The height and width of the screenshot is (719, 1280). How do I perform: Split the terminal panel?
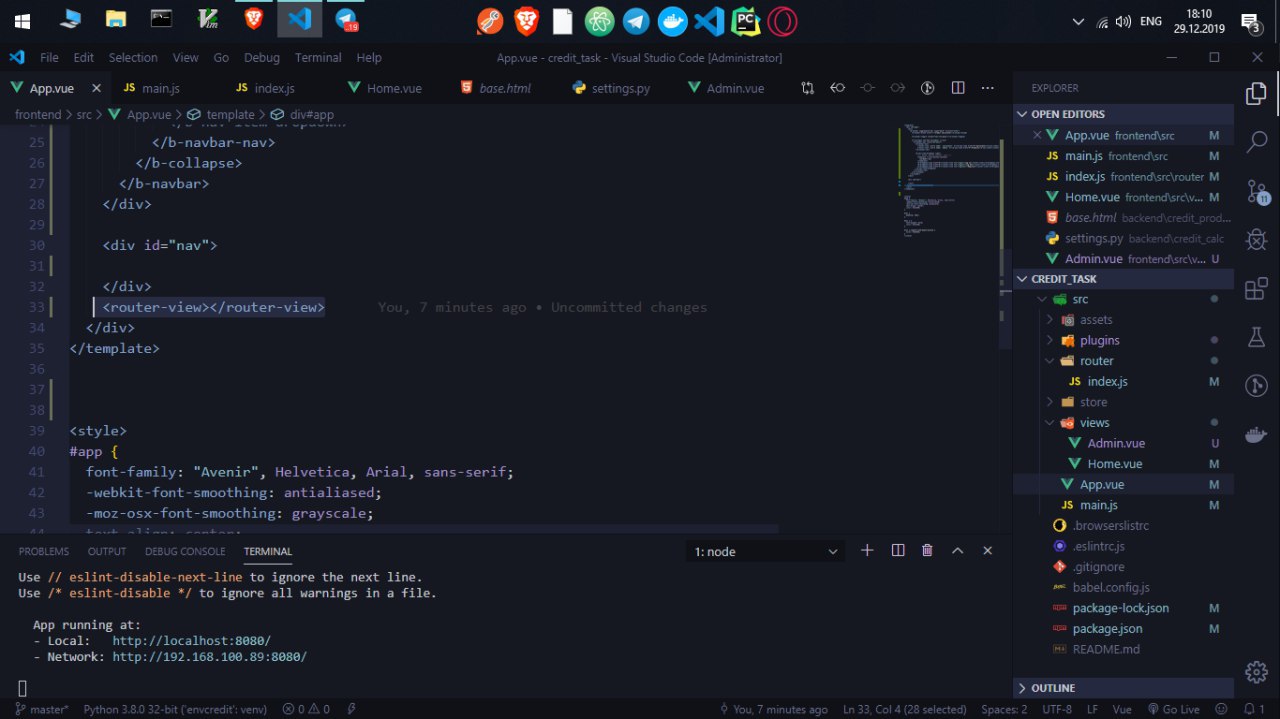(x=898, y=551)
